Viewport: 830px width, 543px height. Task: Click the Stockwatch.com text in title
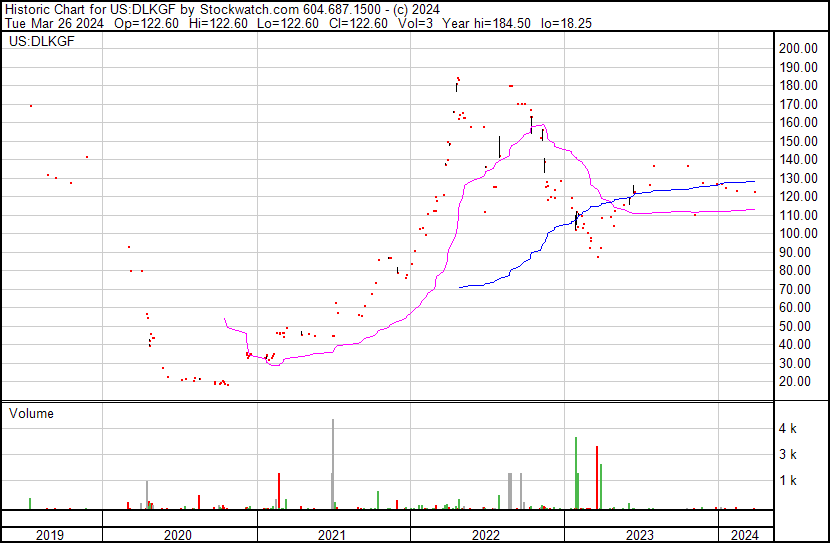(249, 10)
